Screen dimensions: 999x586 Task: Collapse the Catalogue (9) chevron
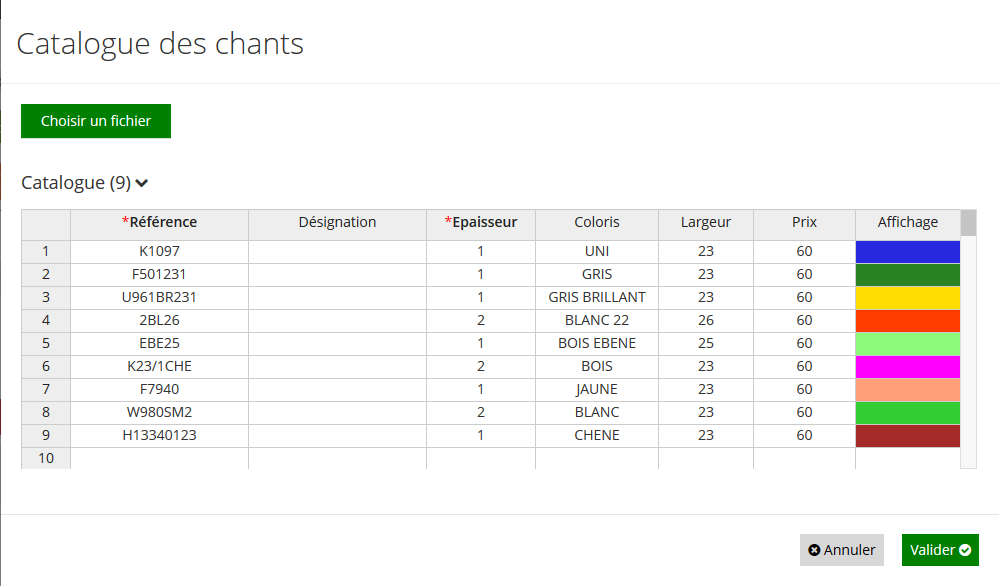click(x=142, y=183)
